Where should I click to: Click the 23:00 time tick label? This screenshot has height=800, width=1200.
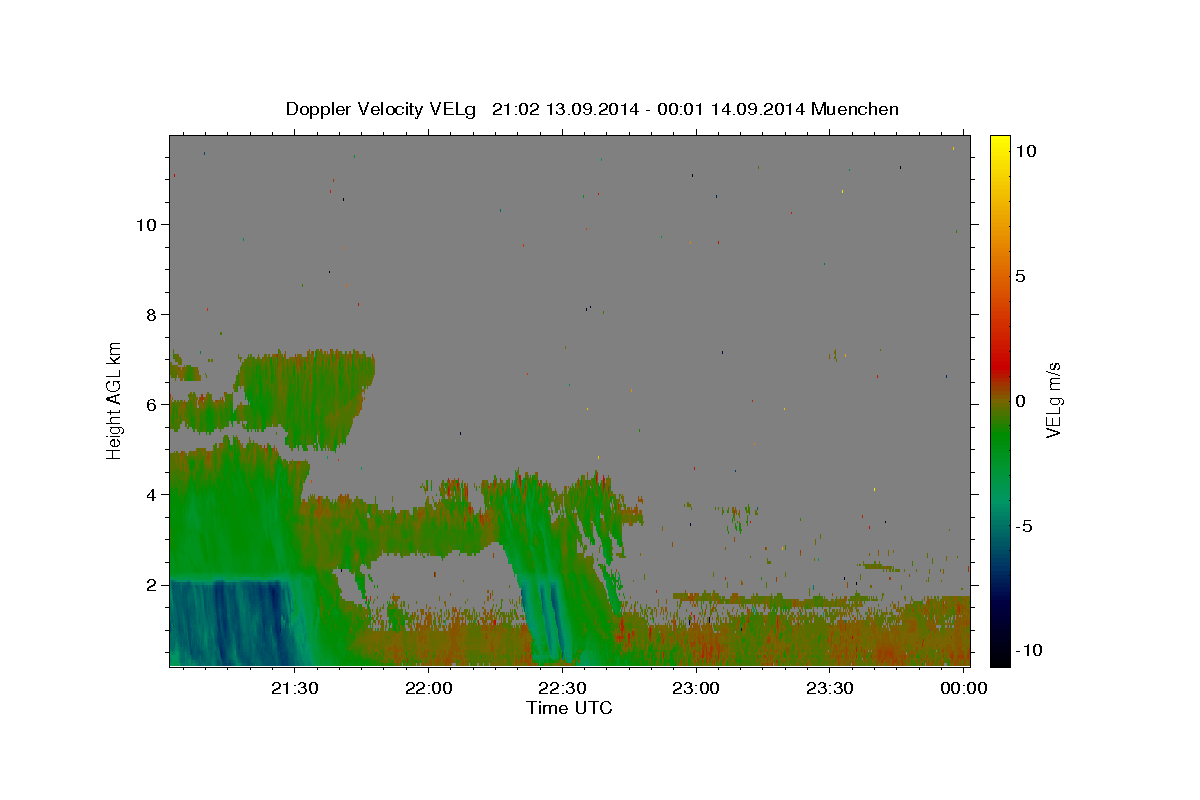tap(695, 688)
